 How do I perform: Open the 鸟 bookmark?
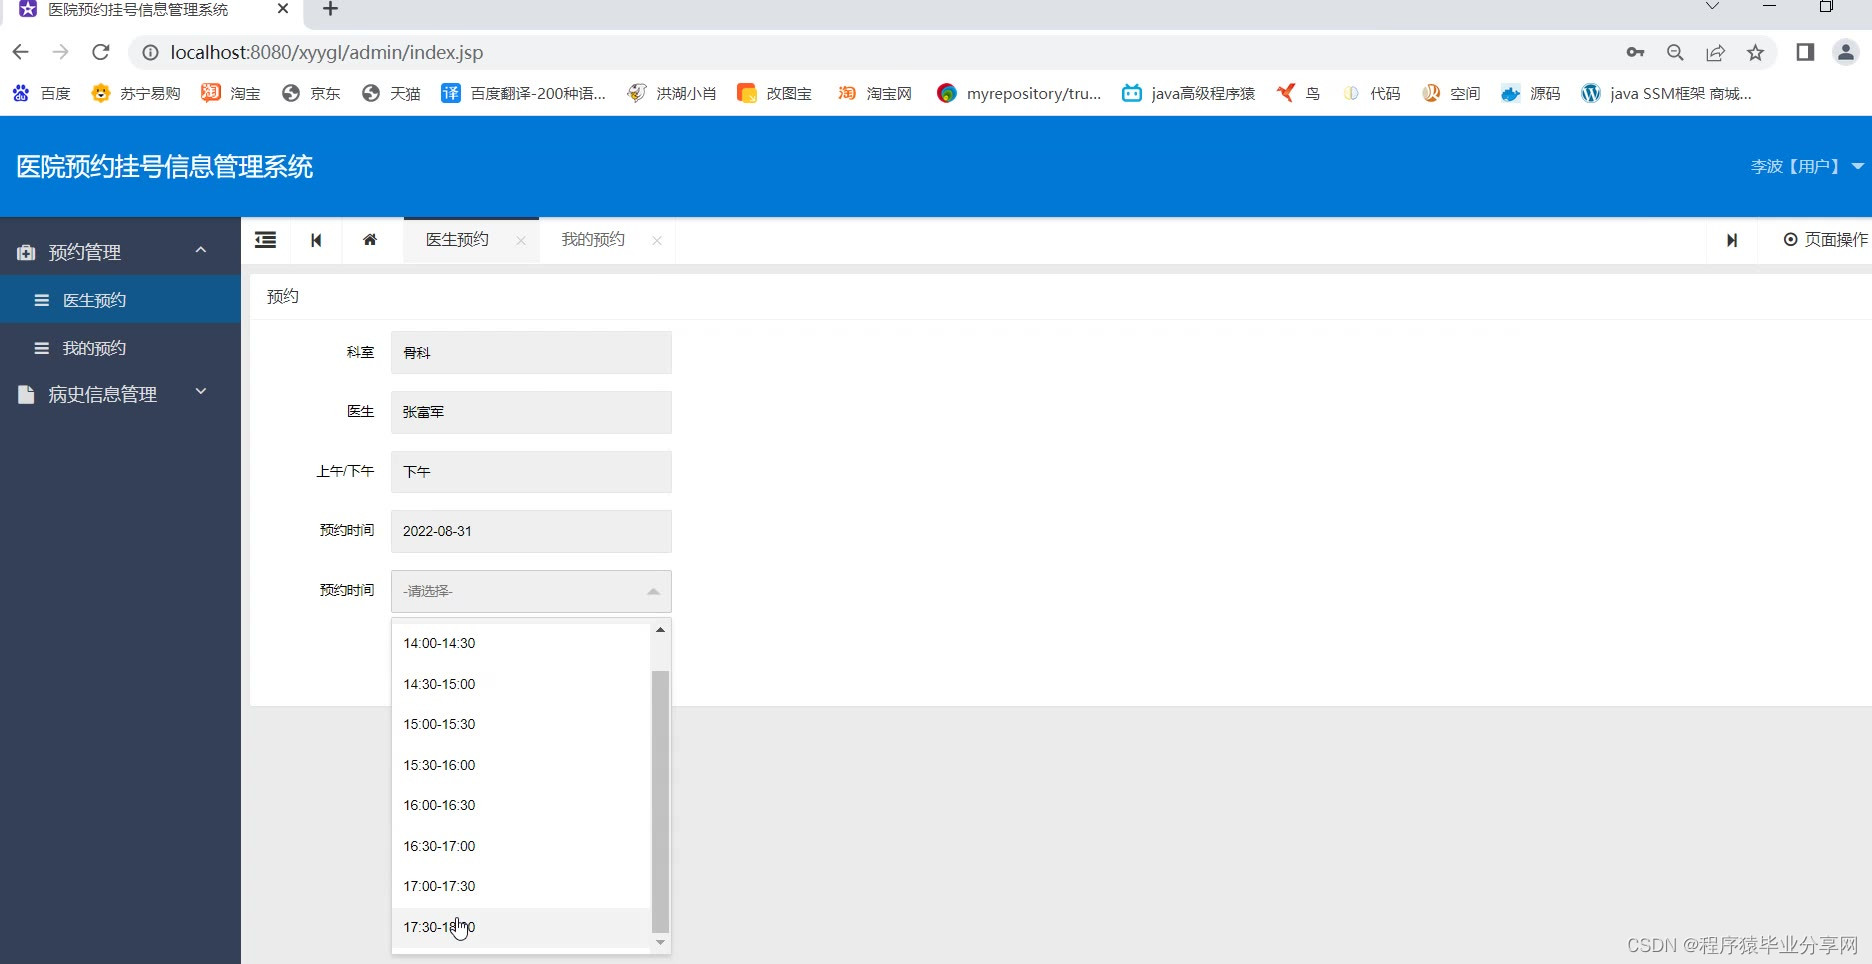tap(1298, 93)
